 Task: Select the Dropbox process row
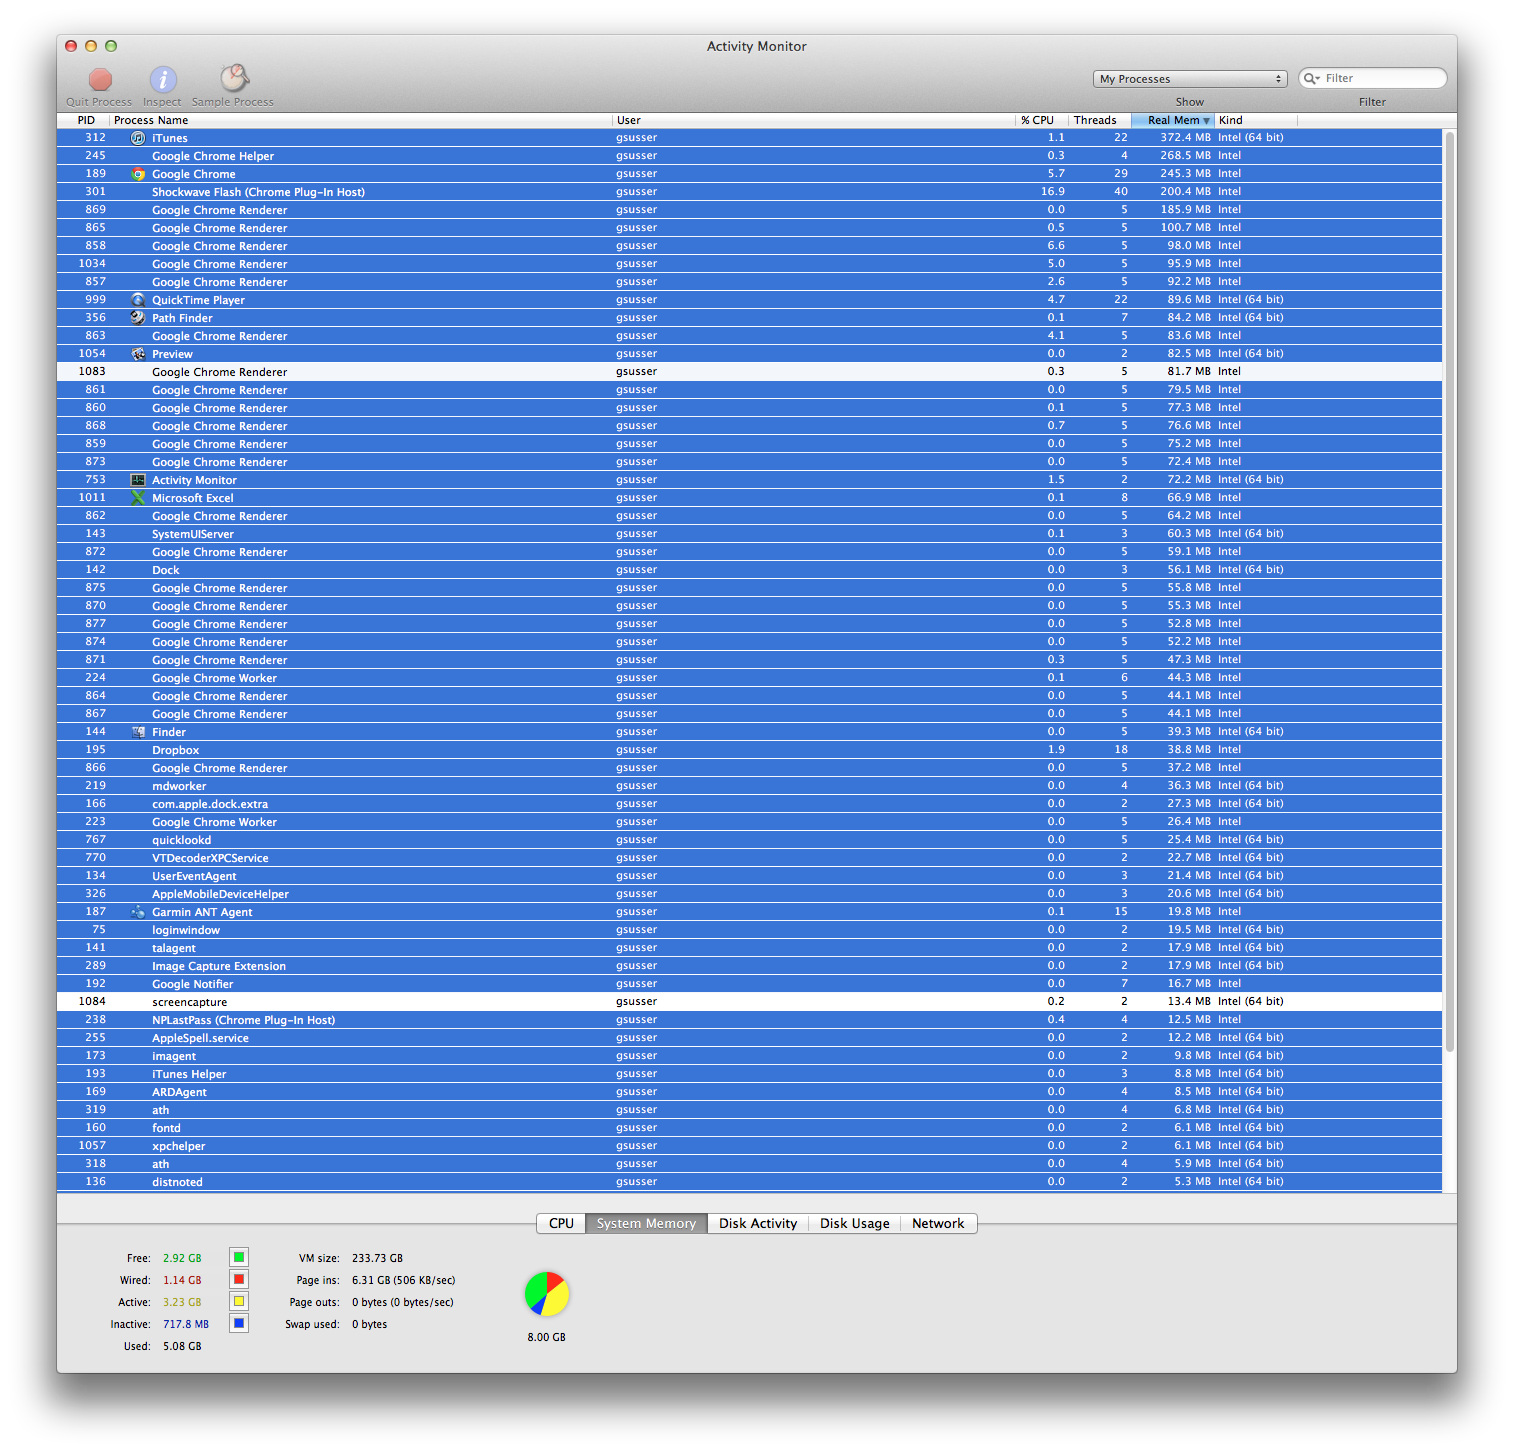pyautogui.click(x=749, y=750)
